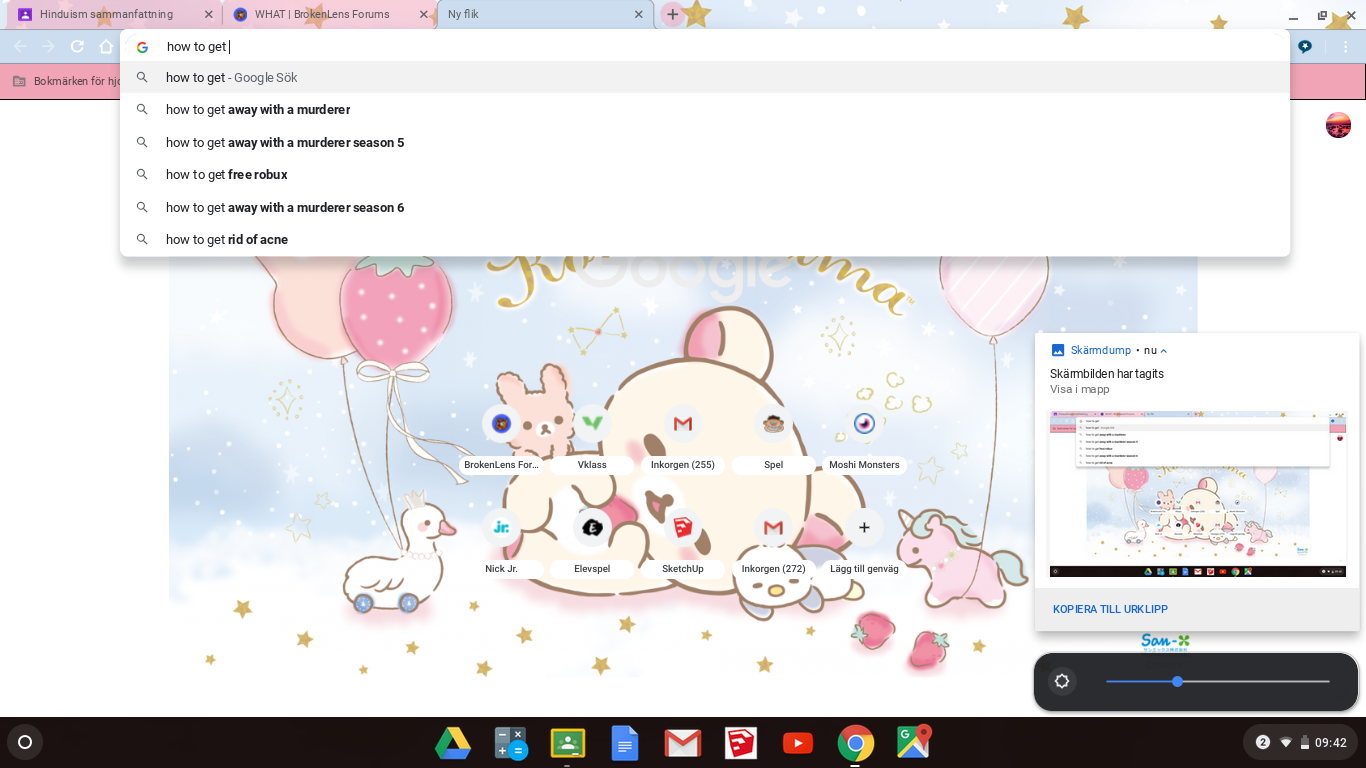The height and width of the screenshot is (768, 1366).
Task: Open a new tab with plus
Action: (x=673, y=15)
